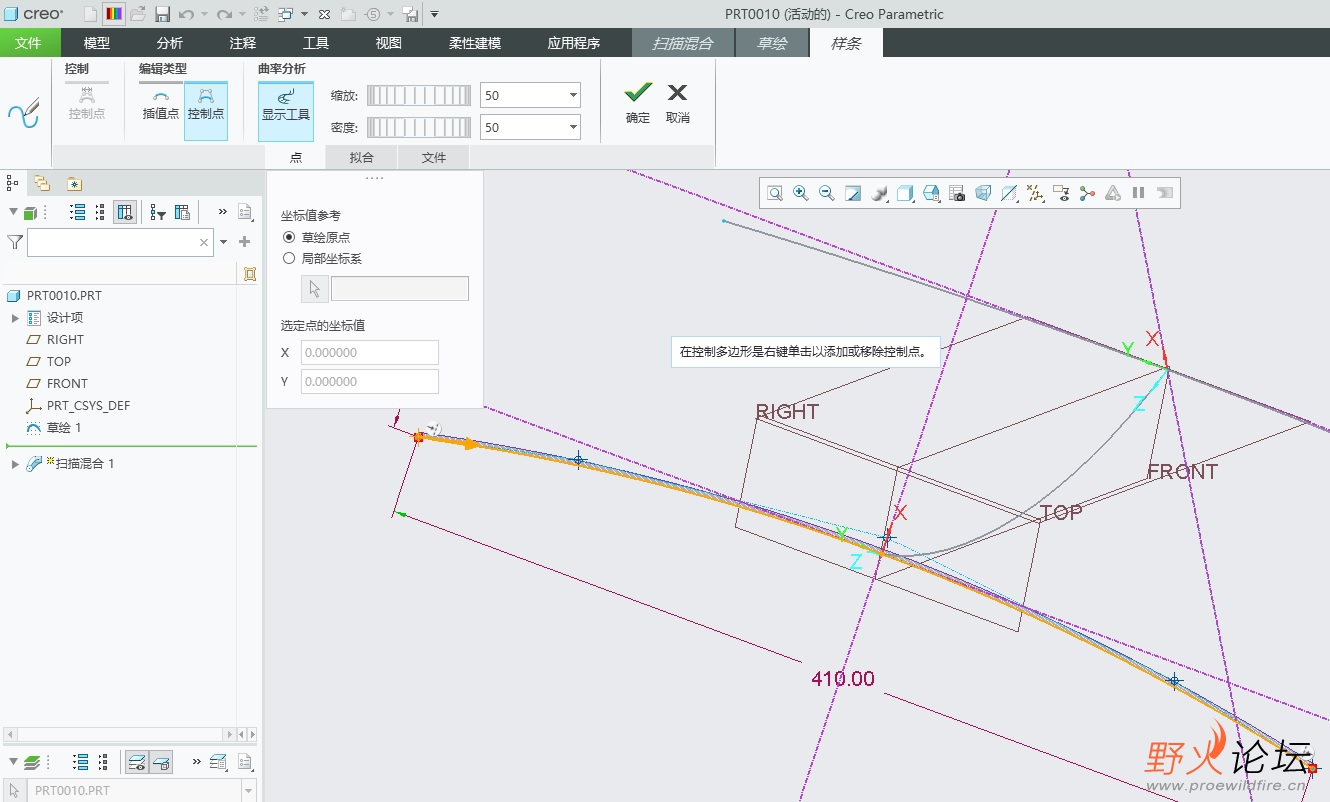
Task: Open the 文件 panel tab below the ribbon
Action: click(x=434, y=157)
